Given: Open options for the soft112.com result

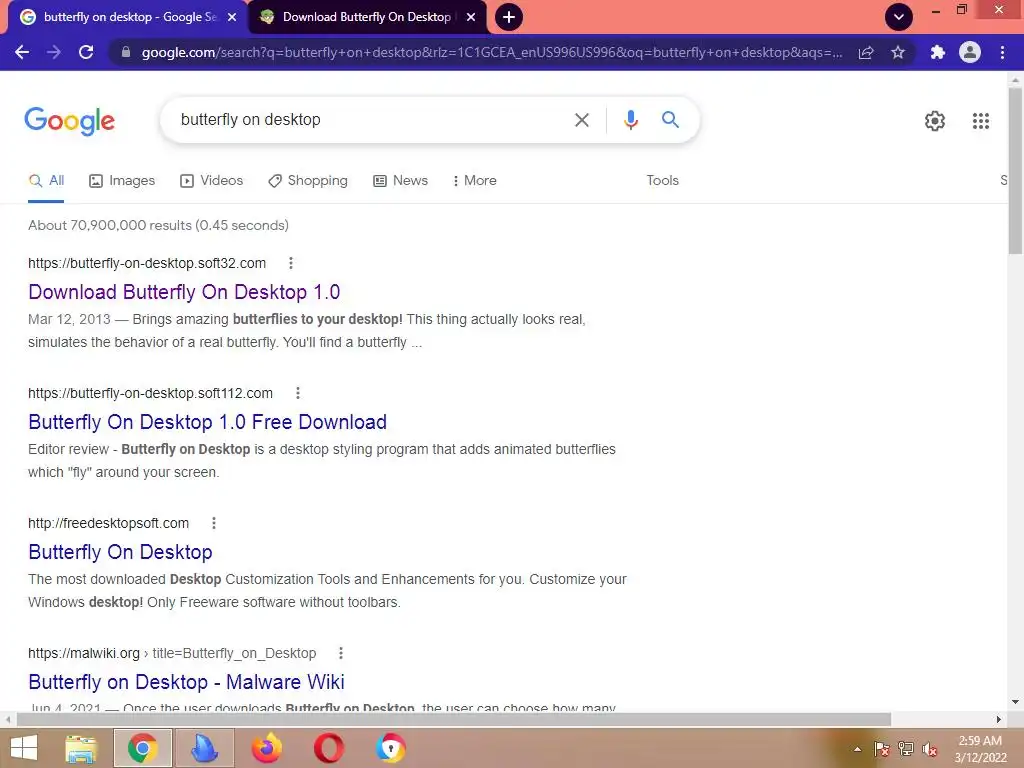Looking at the screenshot, I should [x=298, y=393].
